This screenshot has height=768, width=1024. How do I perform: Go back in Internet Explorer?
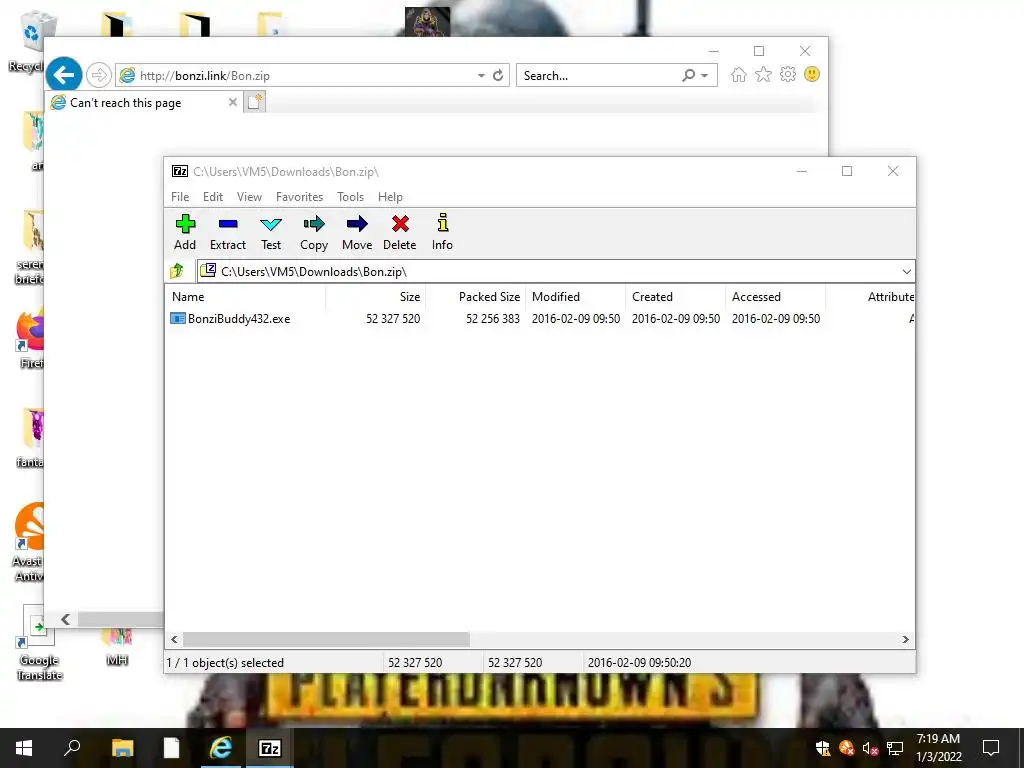tap(64, 75)
